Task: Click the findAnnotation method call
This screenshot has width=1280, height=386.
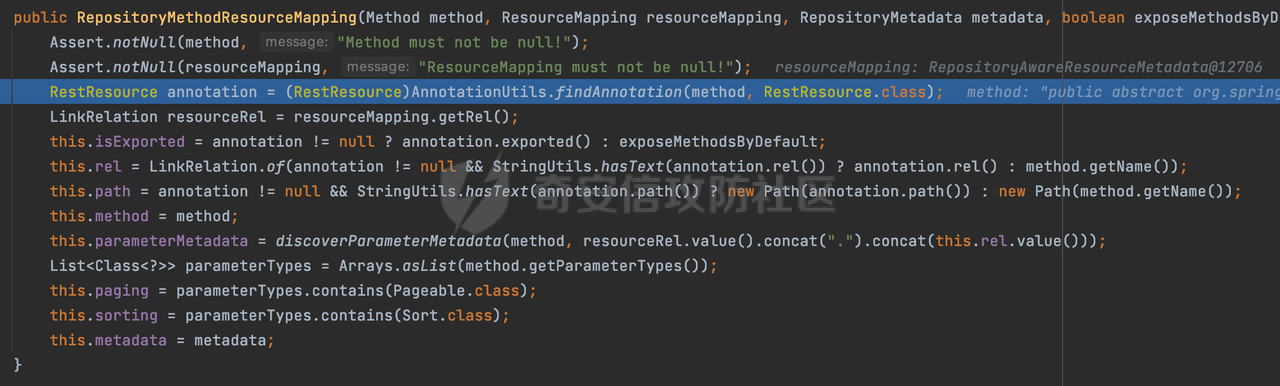Action: tap(621, 92)
